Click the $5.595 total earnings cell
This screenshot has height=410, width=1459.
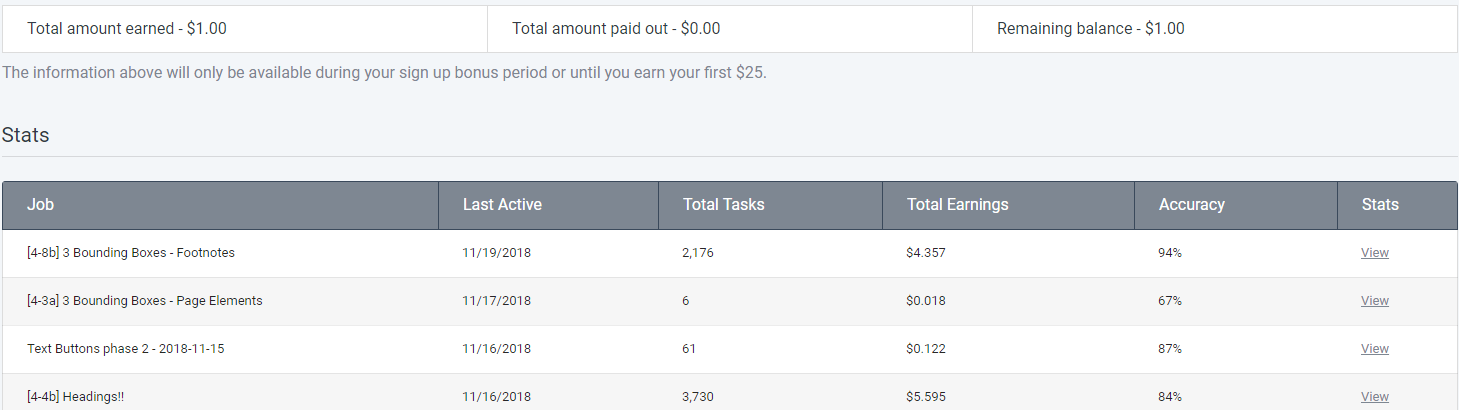(926, 397)
